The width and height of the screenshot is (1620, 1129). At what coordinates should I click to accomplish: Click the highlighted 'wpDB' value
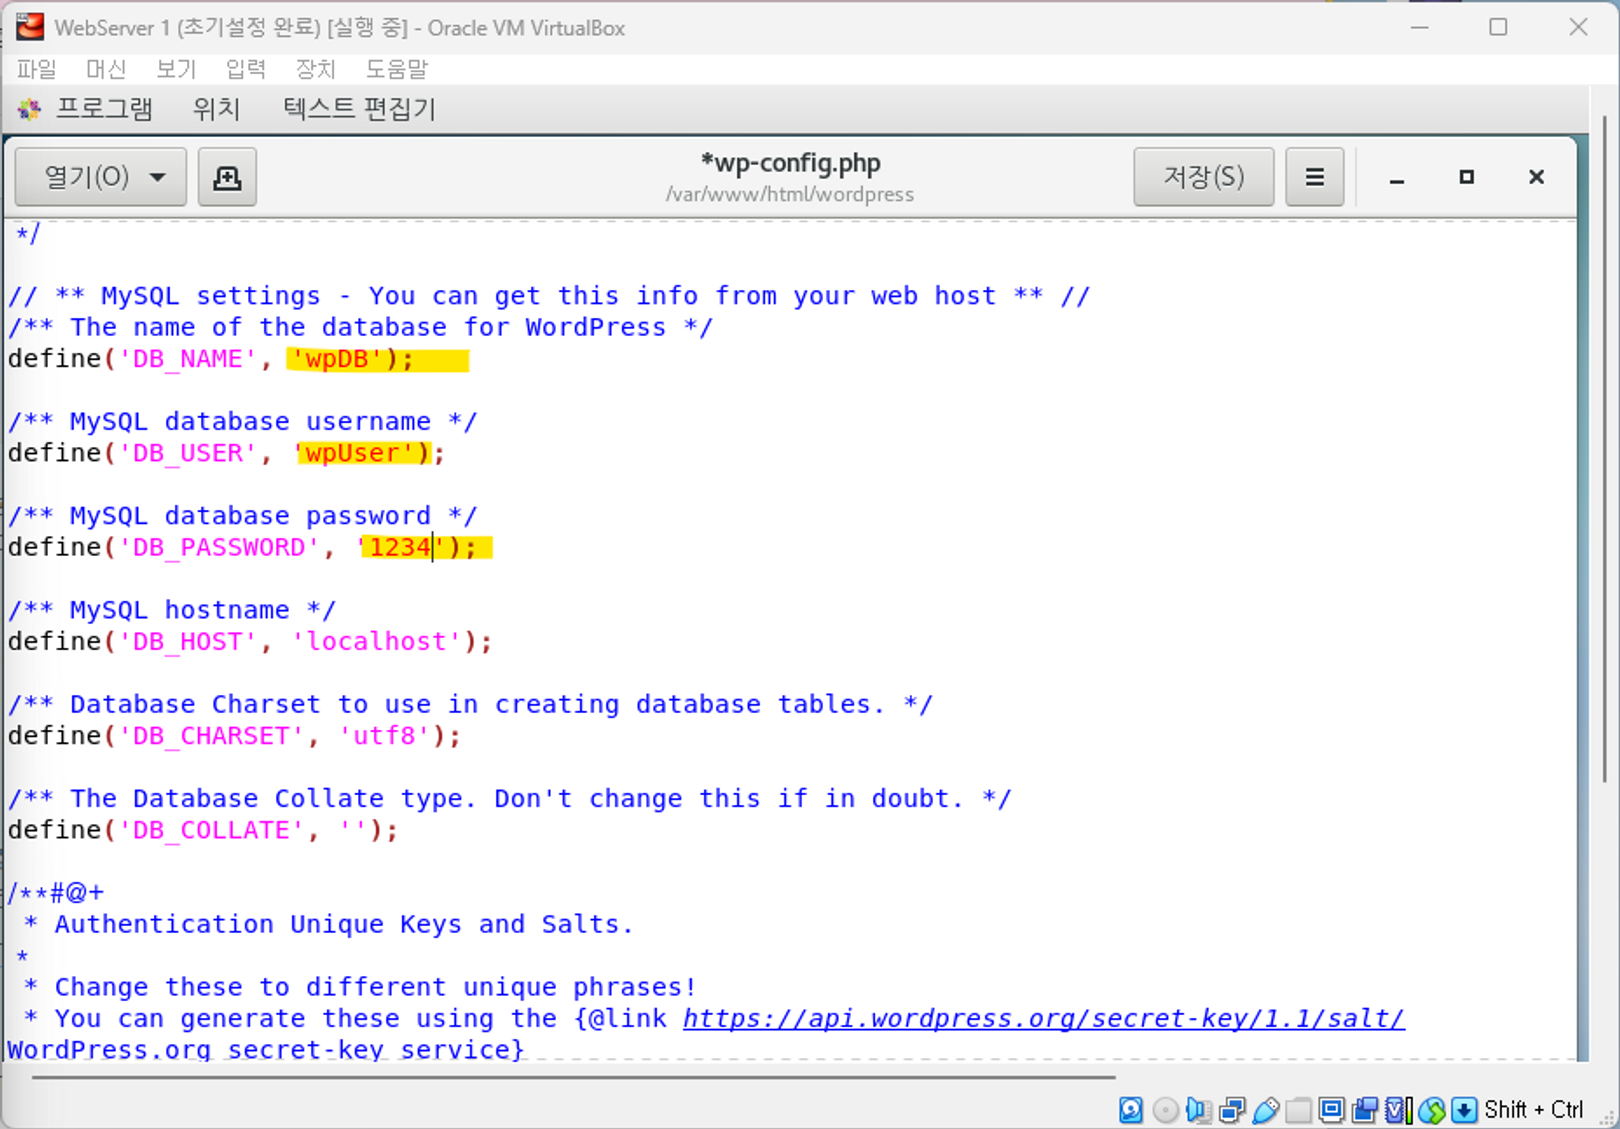pos(337,359)
